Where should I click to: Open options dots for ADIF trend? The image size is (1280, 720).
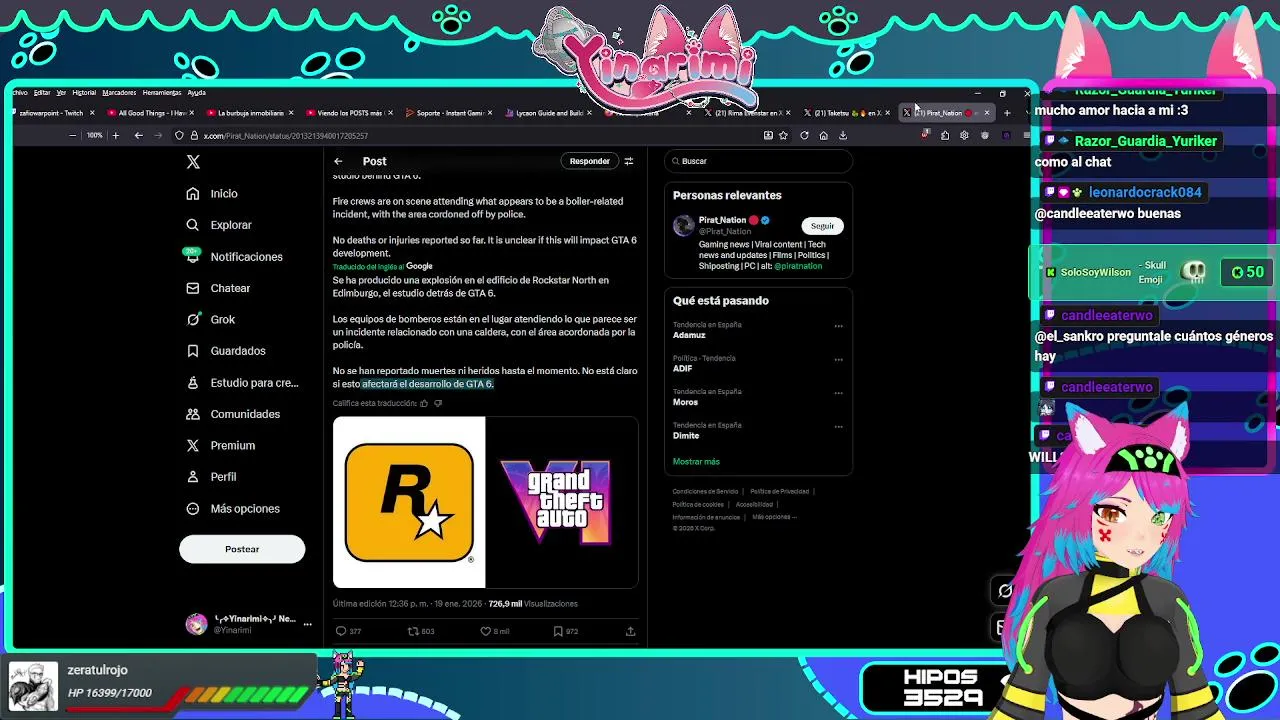(x=838, y=359)
